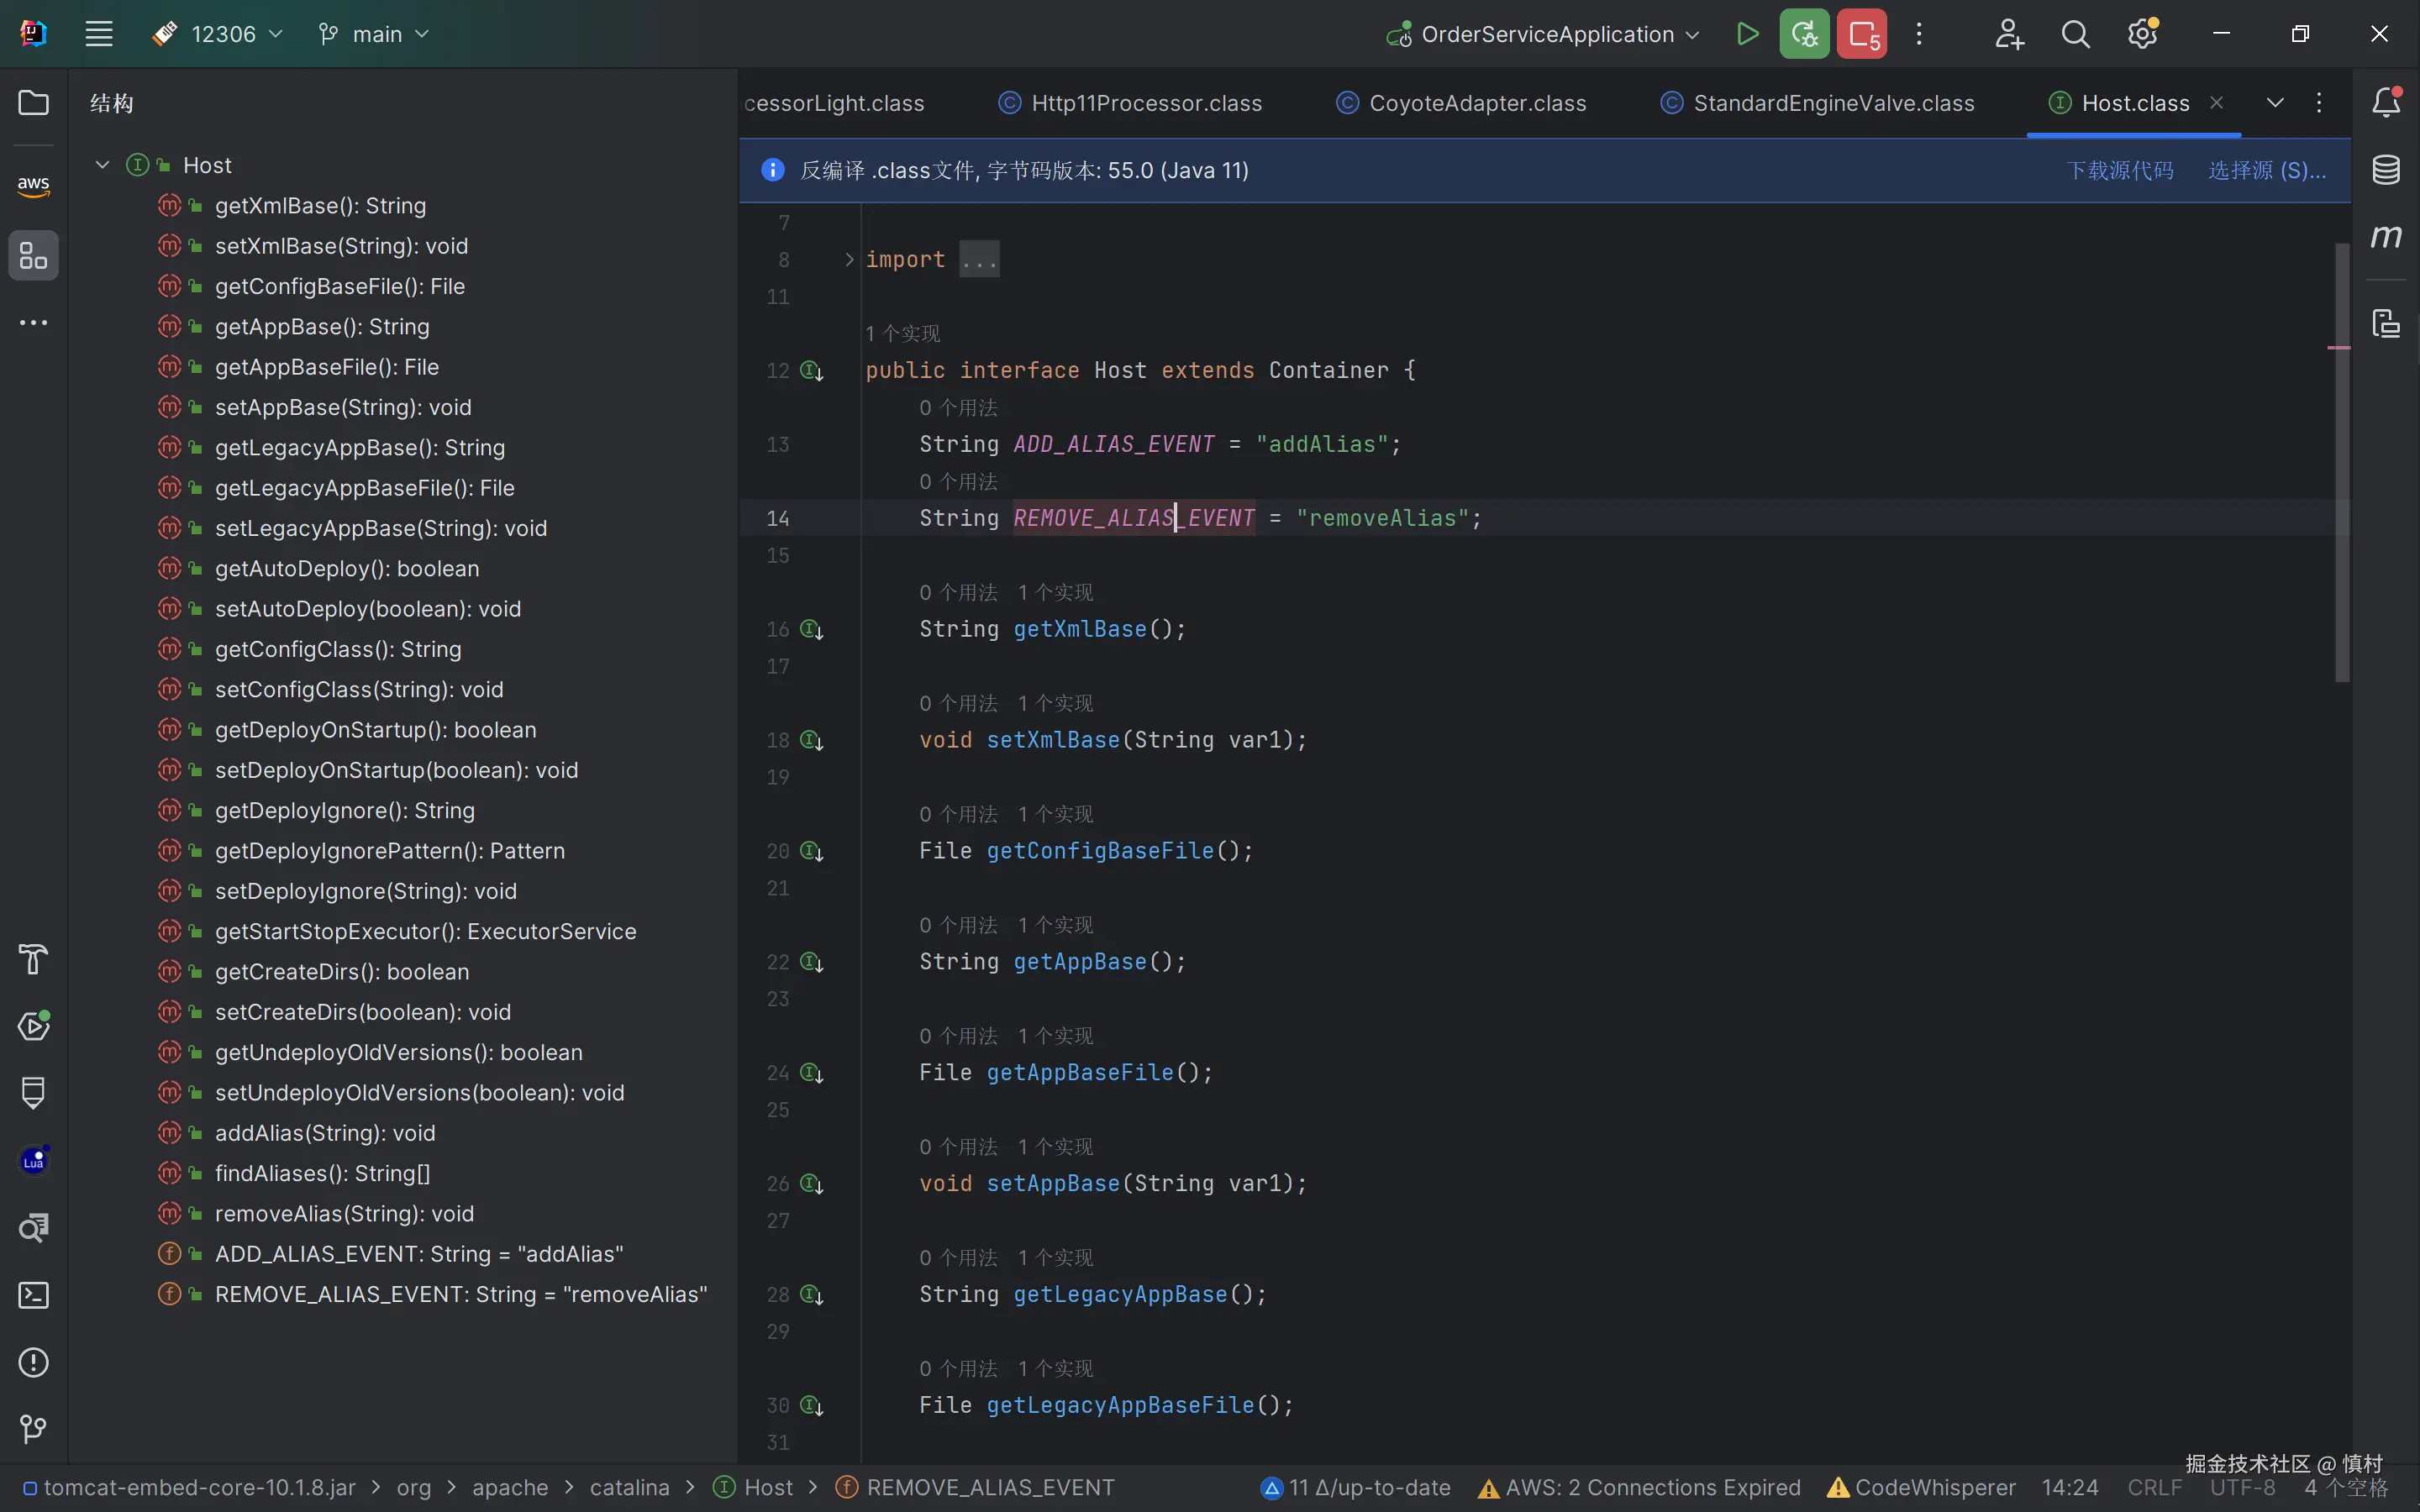Run OrderServiceApplication with play button
The image size is (2420, 1512).
[1747, 34]
